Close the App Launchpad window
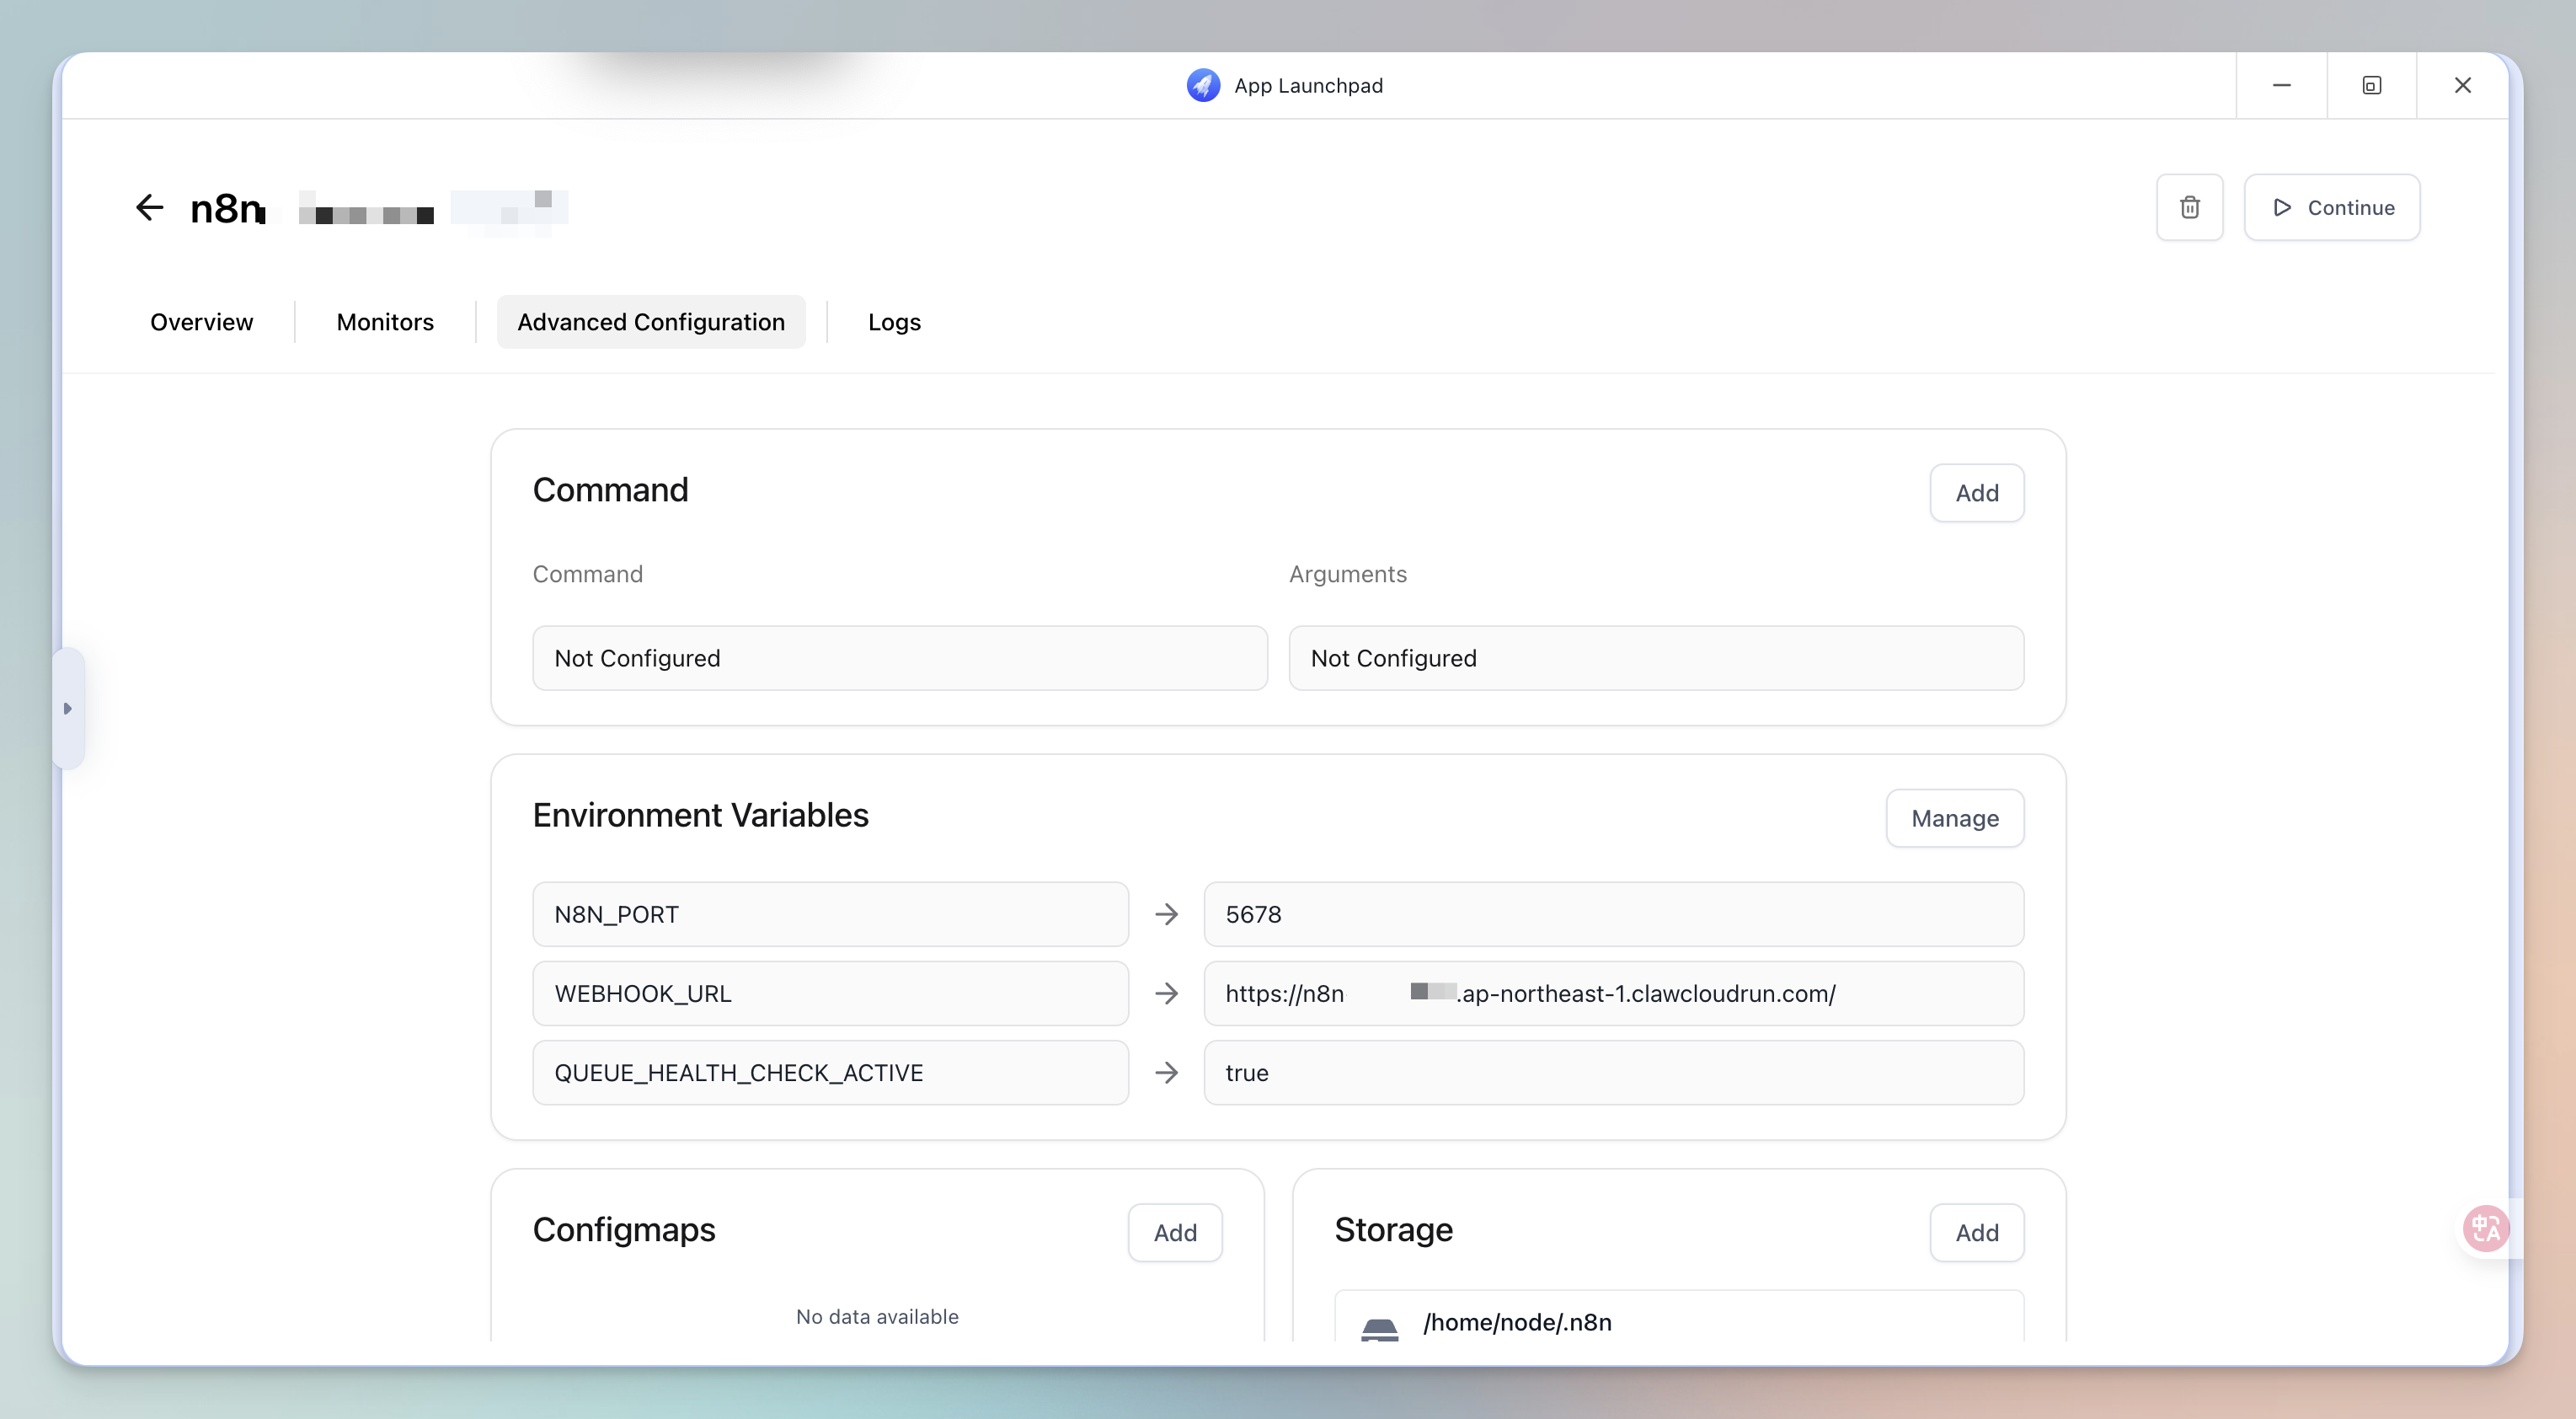 pyautogui.click(x=2462, y=85)
